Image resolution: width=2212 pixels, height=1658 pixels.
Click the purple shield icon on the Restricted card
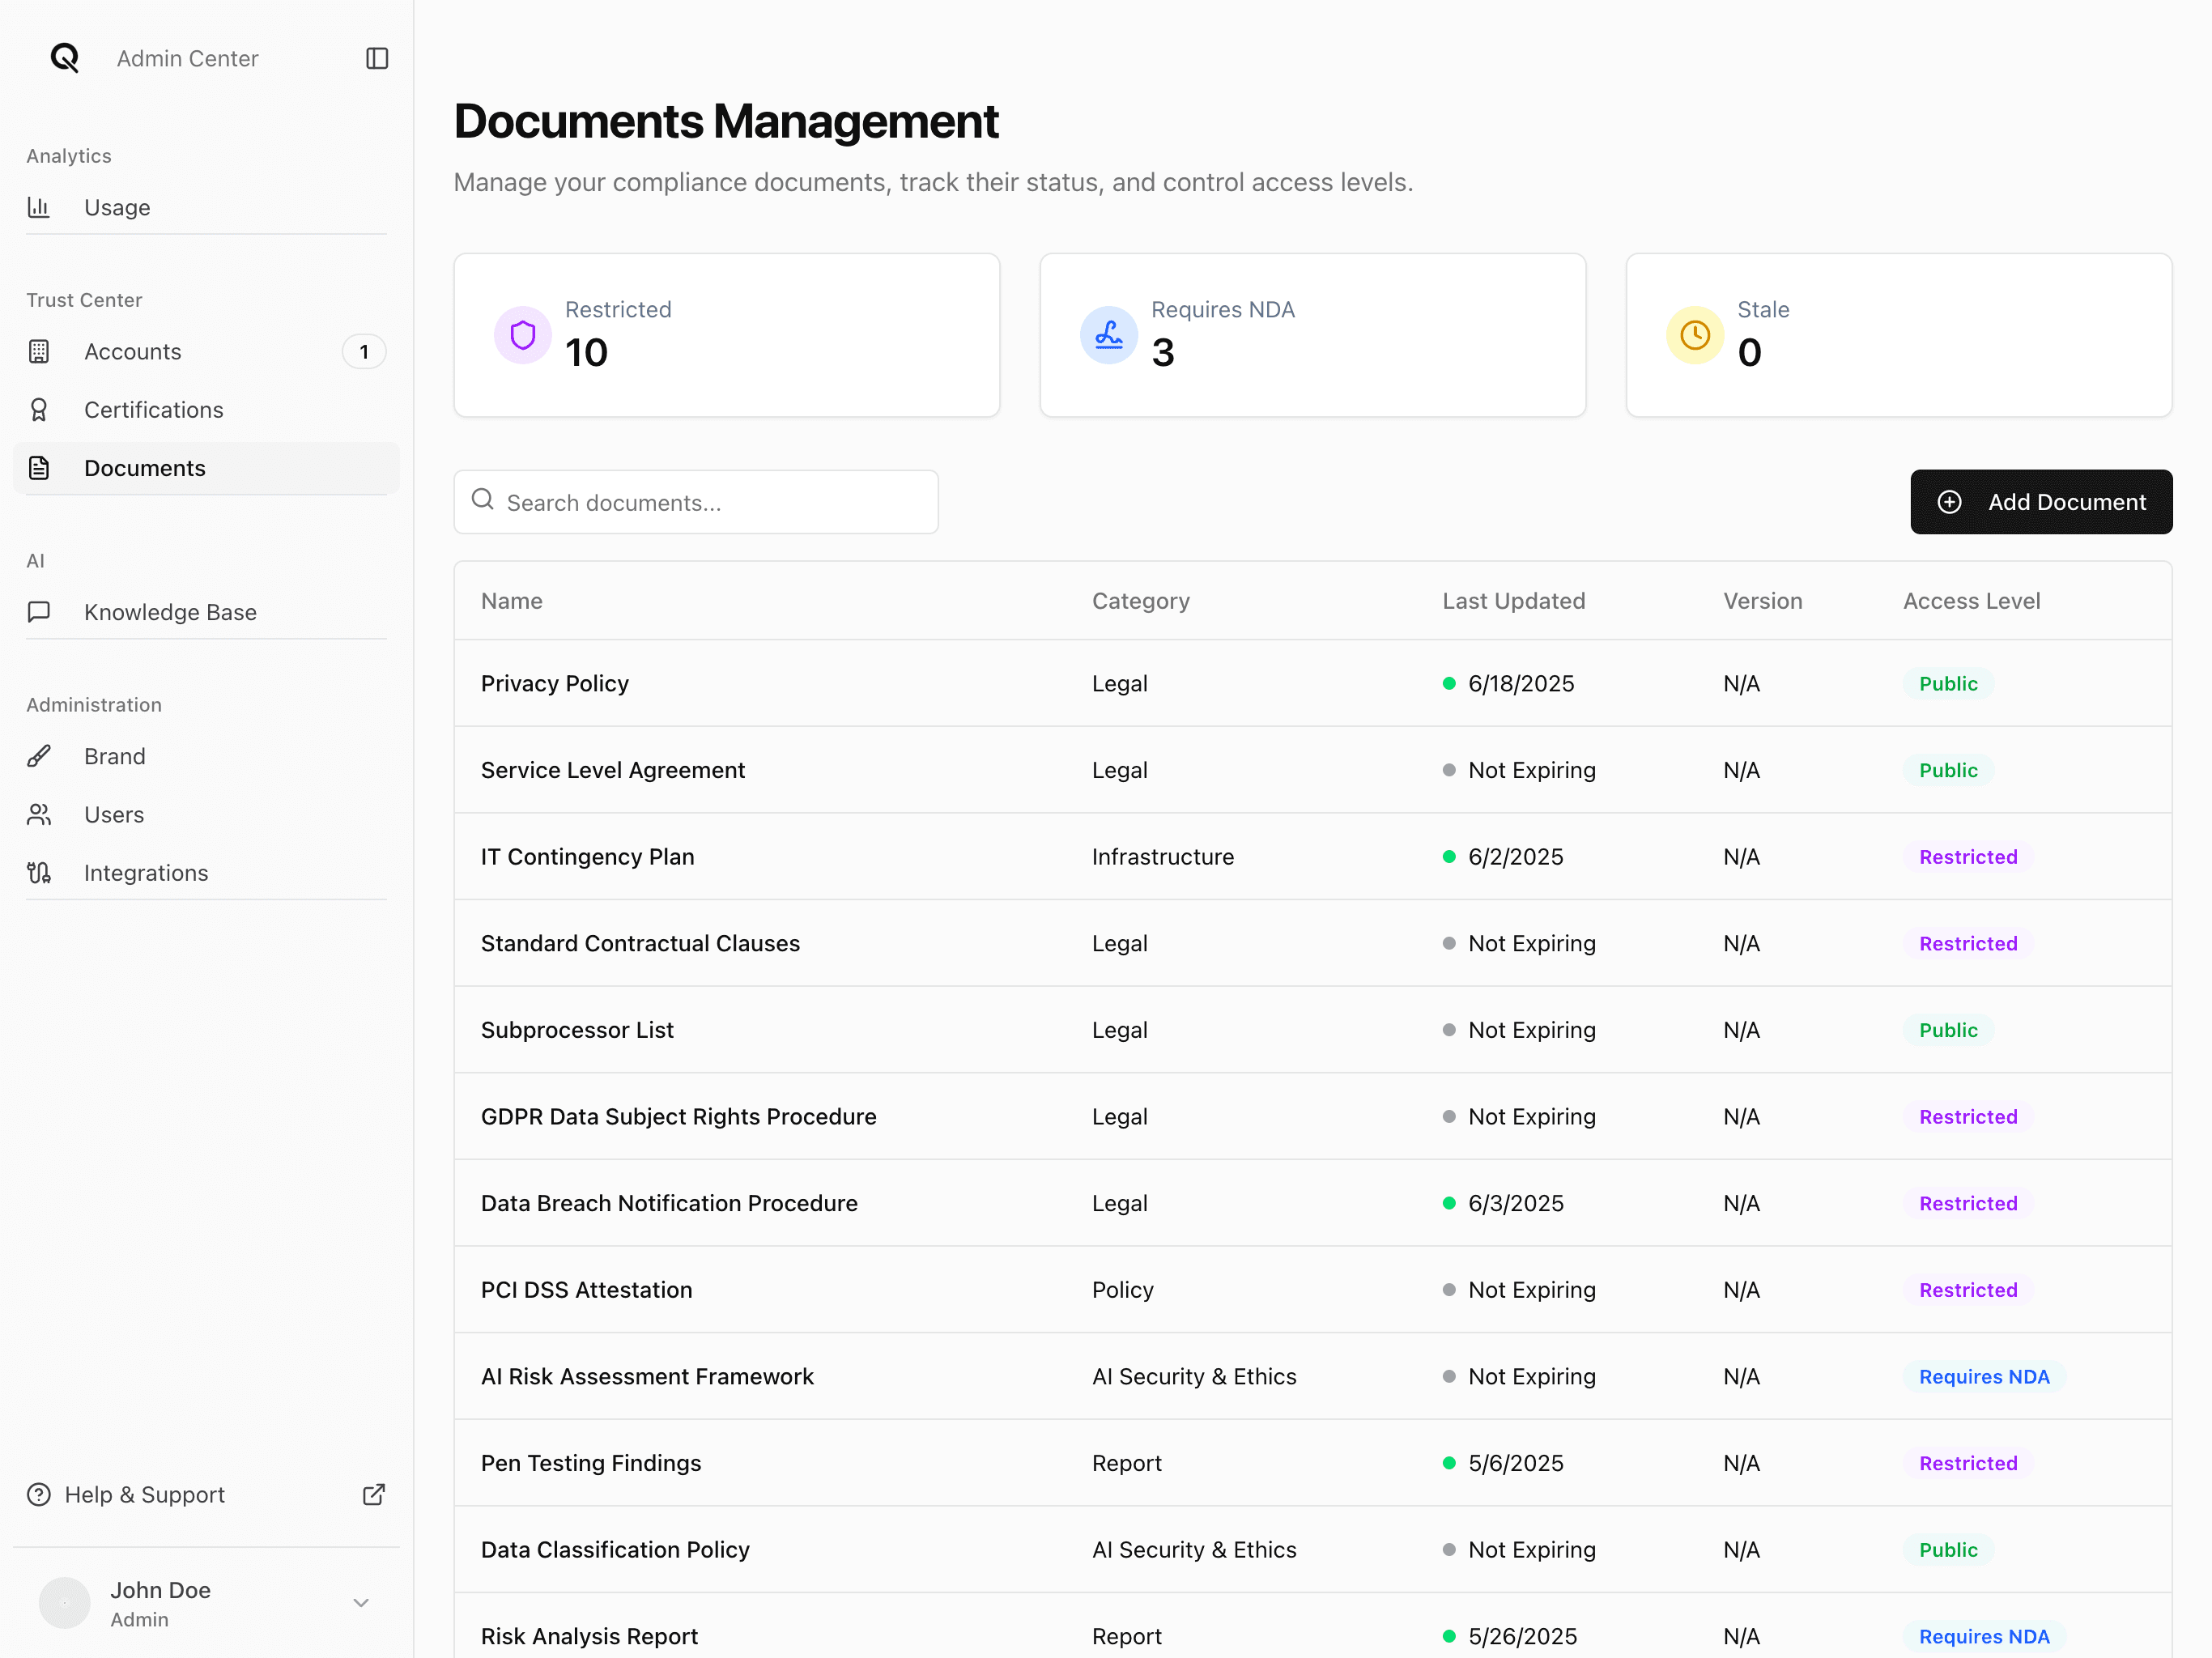click(x=522, y=335)
